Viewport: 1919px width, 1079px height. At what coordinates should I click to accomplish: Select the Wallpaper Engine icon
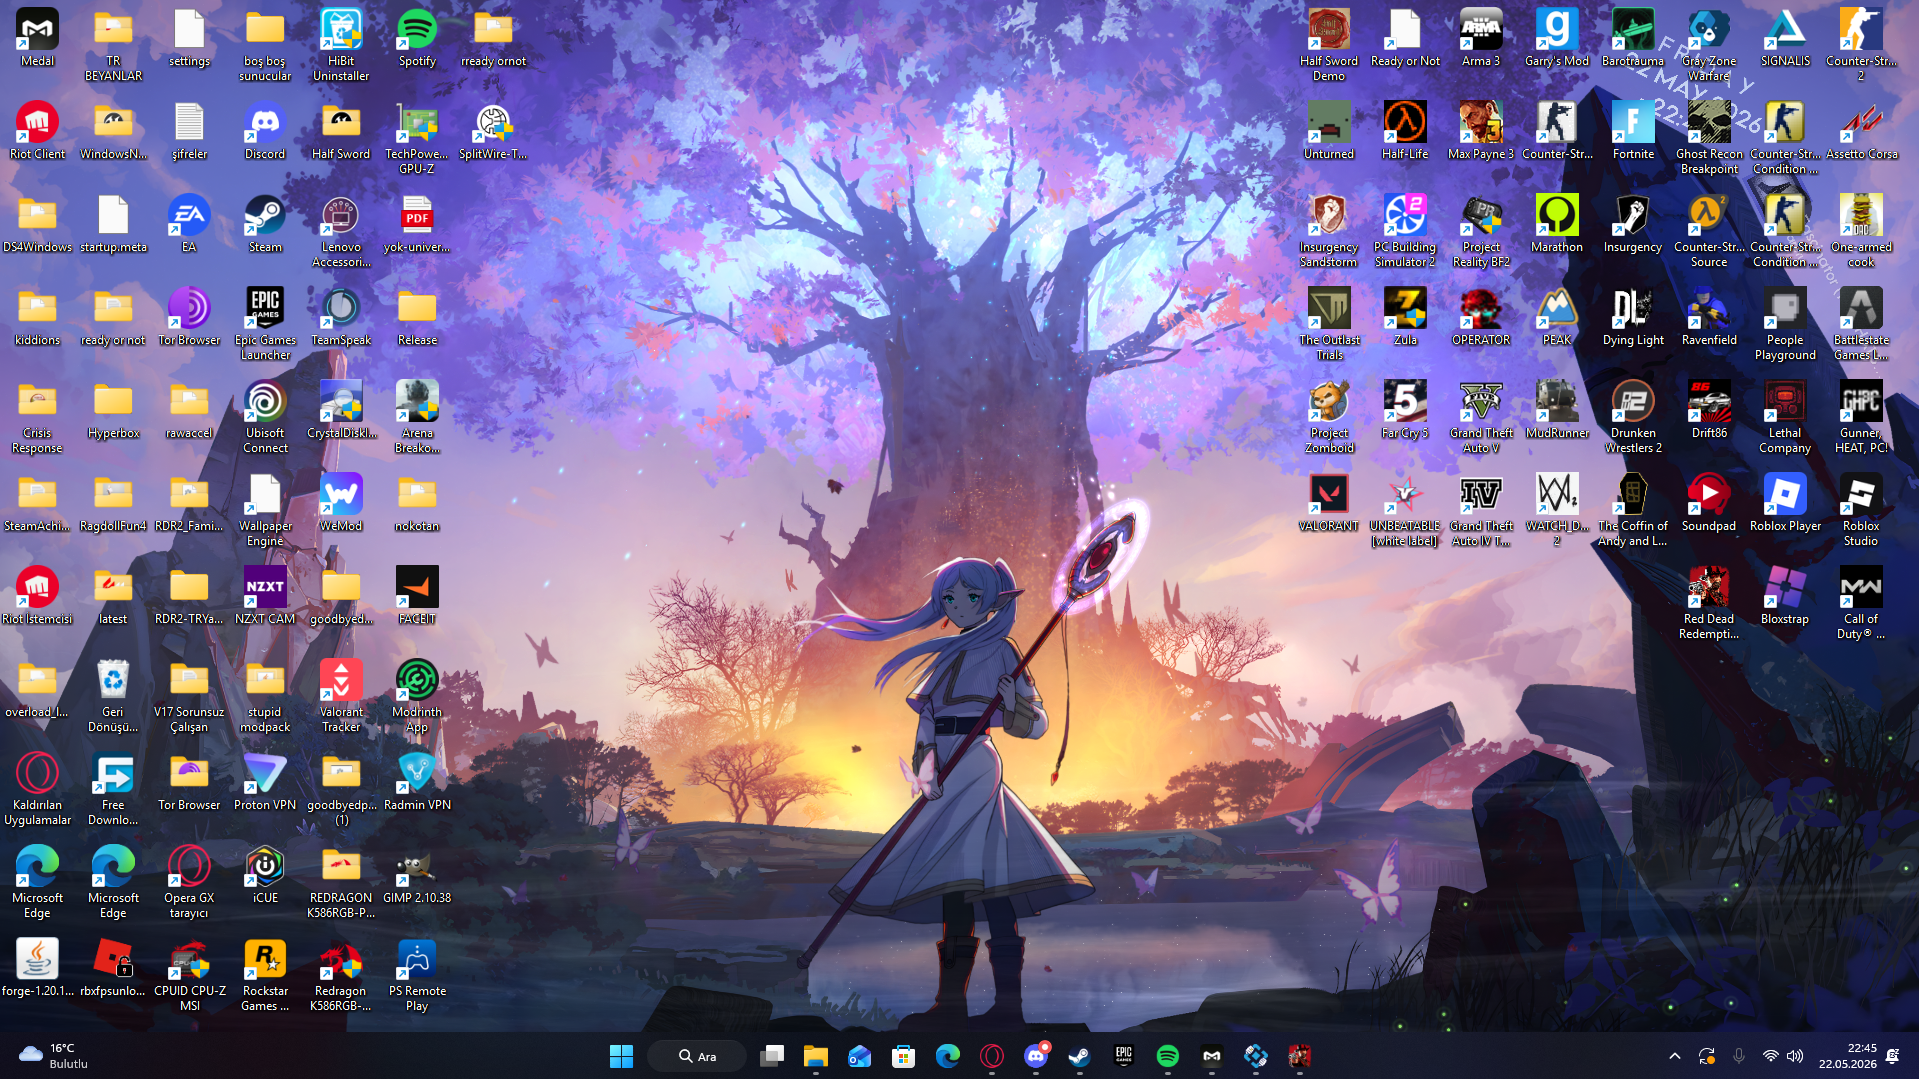[x=265, y=510]
